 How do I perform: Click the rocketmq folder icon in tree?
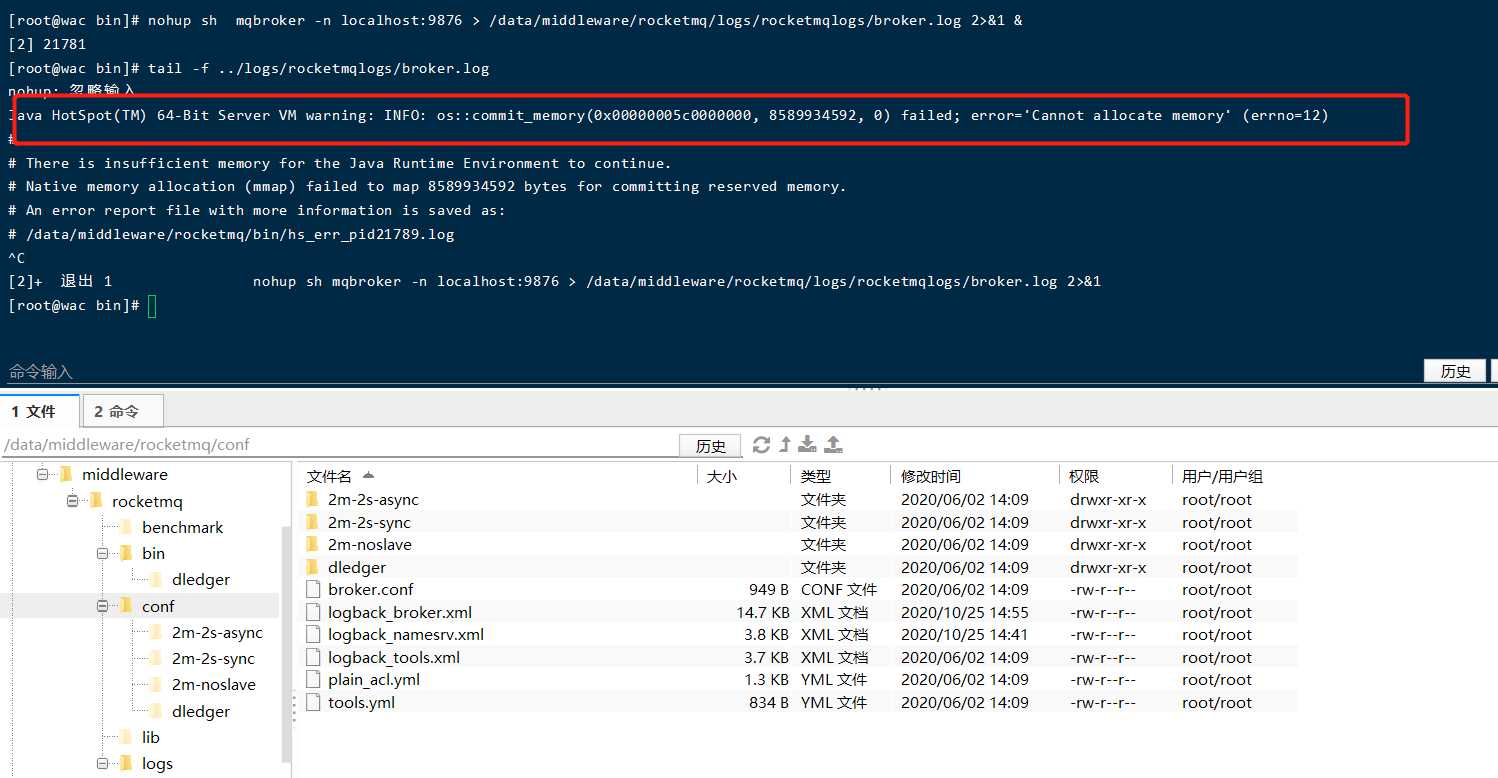click(x=96, y=501)
